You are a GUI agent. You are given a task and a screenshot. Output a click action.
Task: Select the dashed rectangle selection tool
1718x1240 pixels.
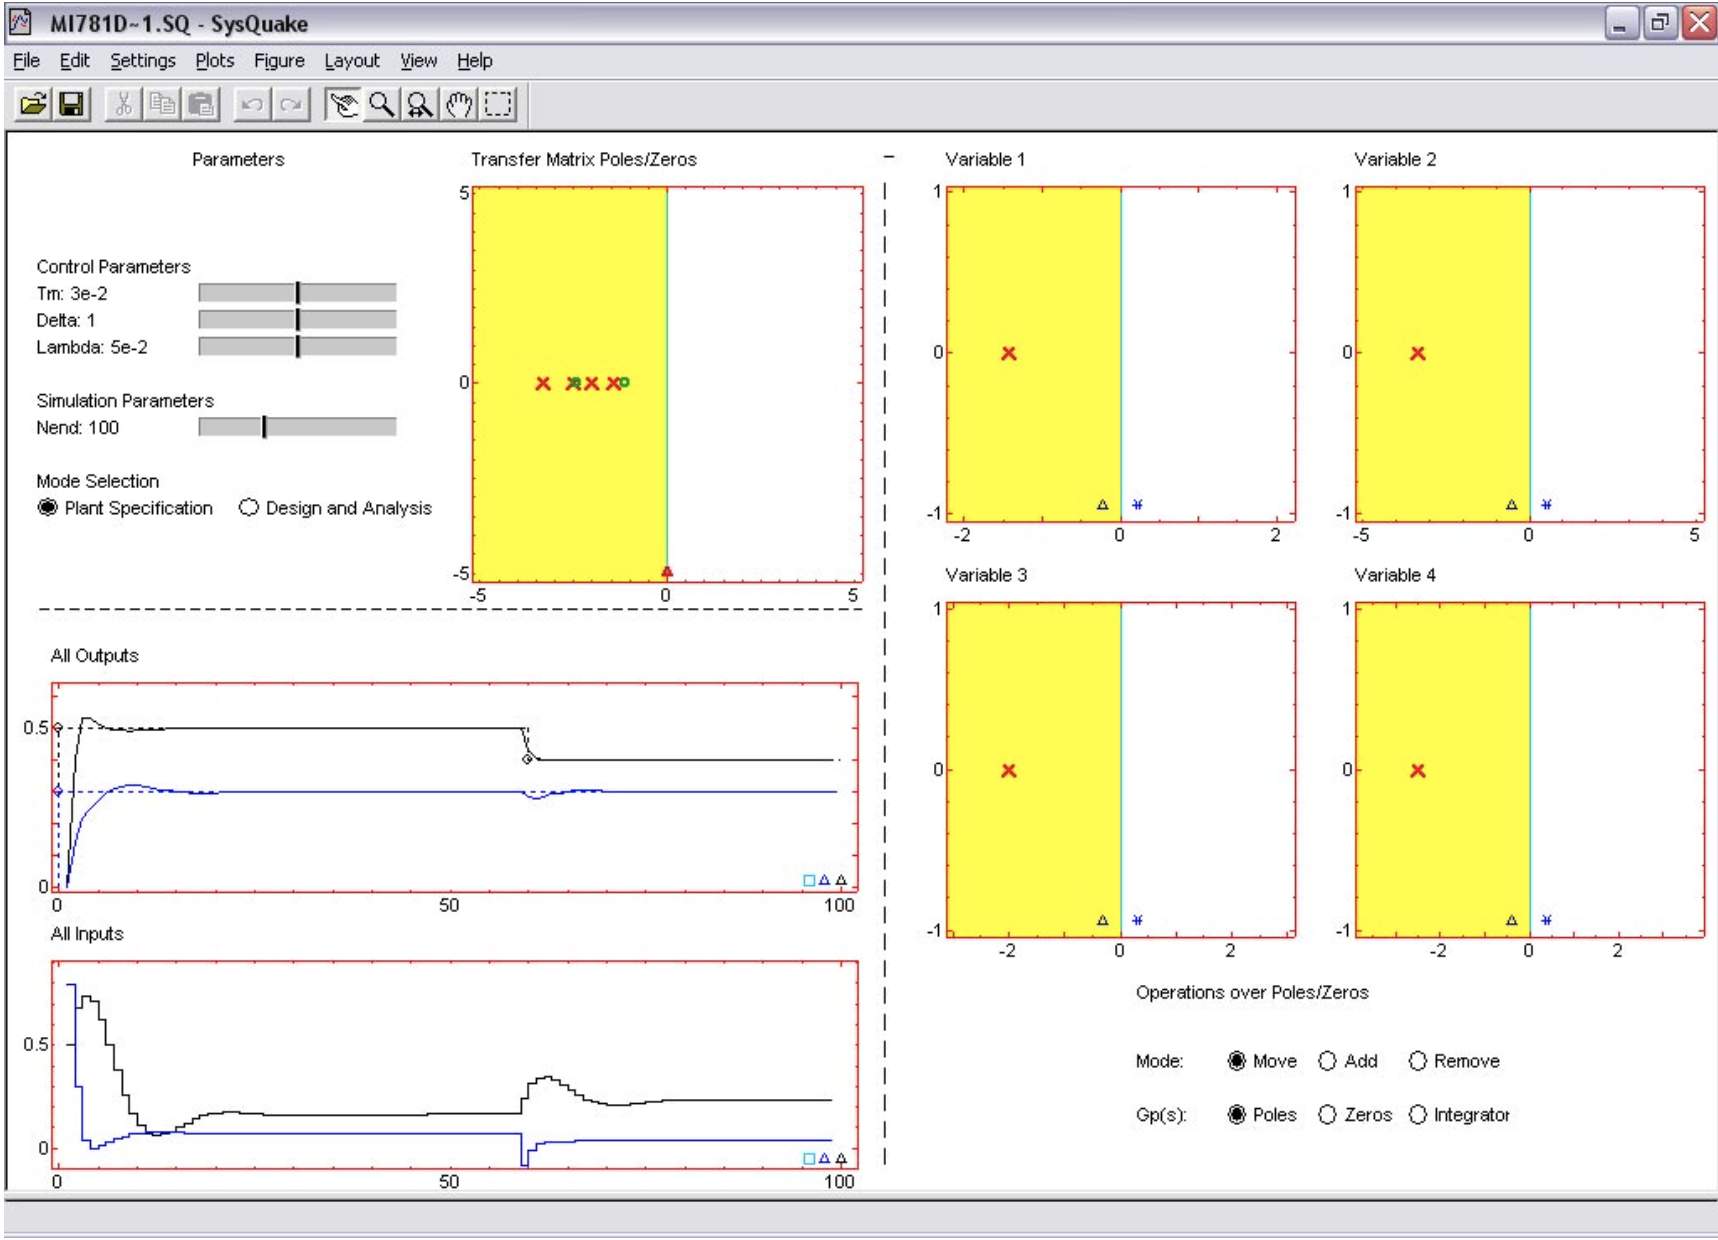pos(498,104)
